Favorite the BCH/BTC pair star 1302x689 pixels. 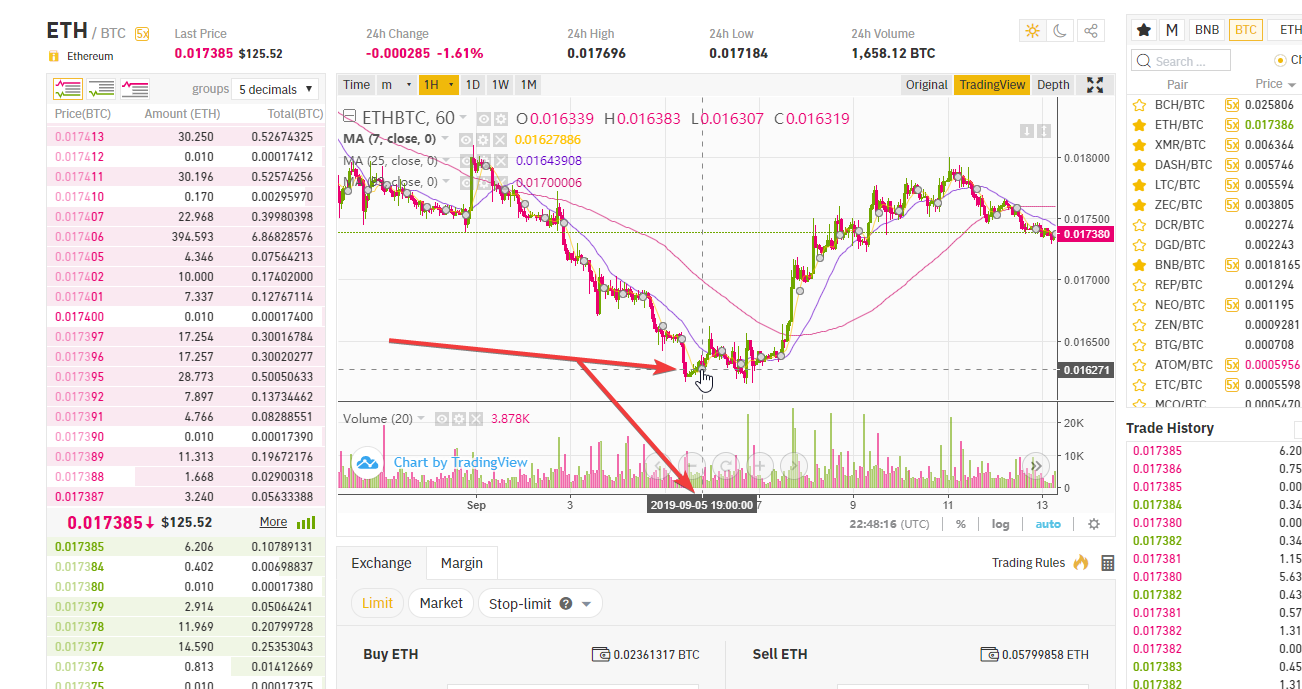point(1138,105)
